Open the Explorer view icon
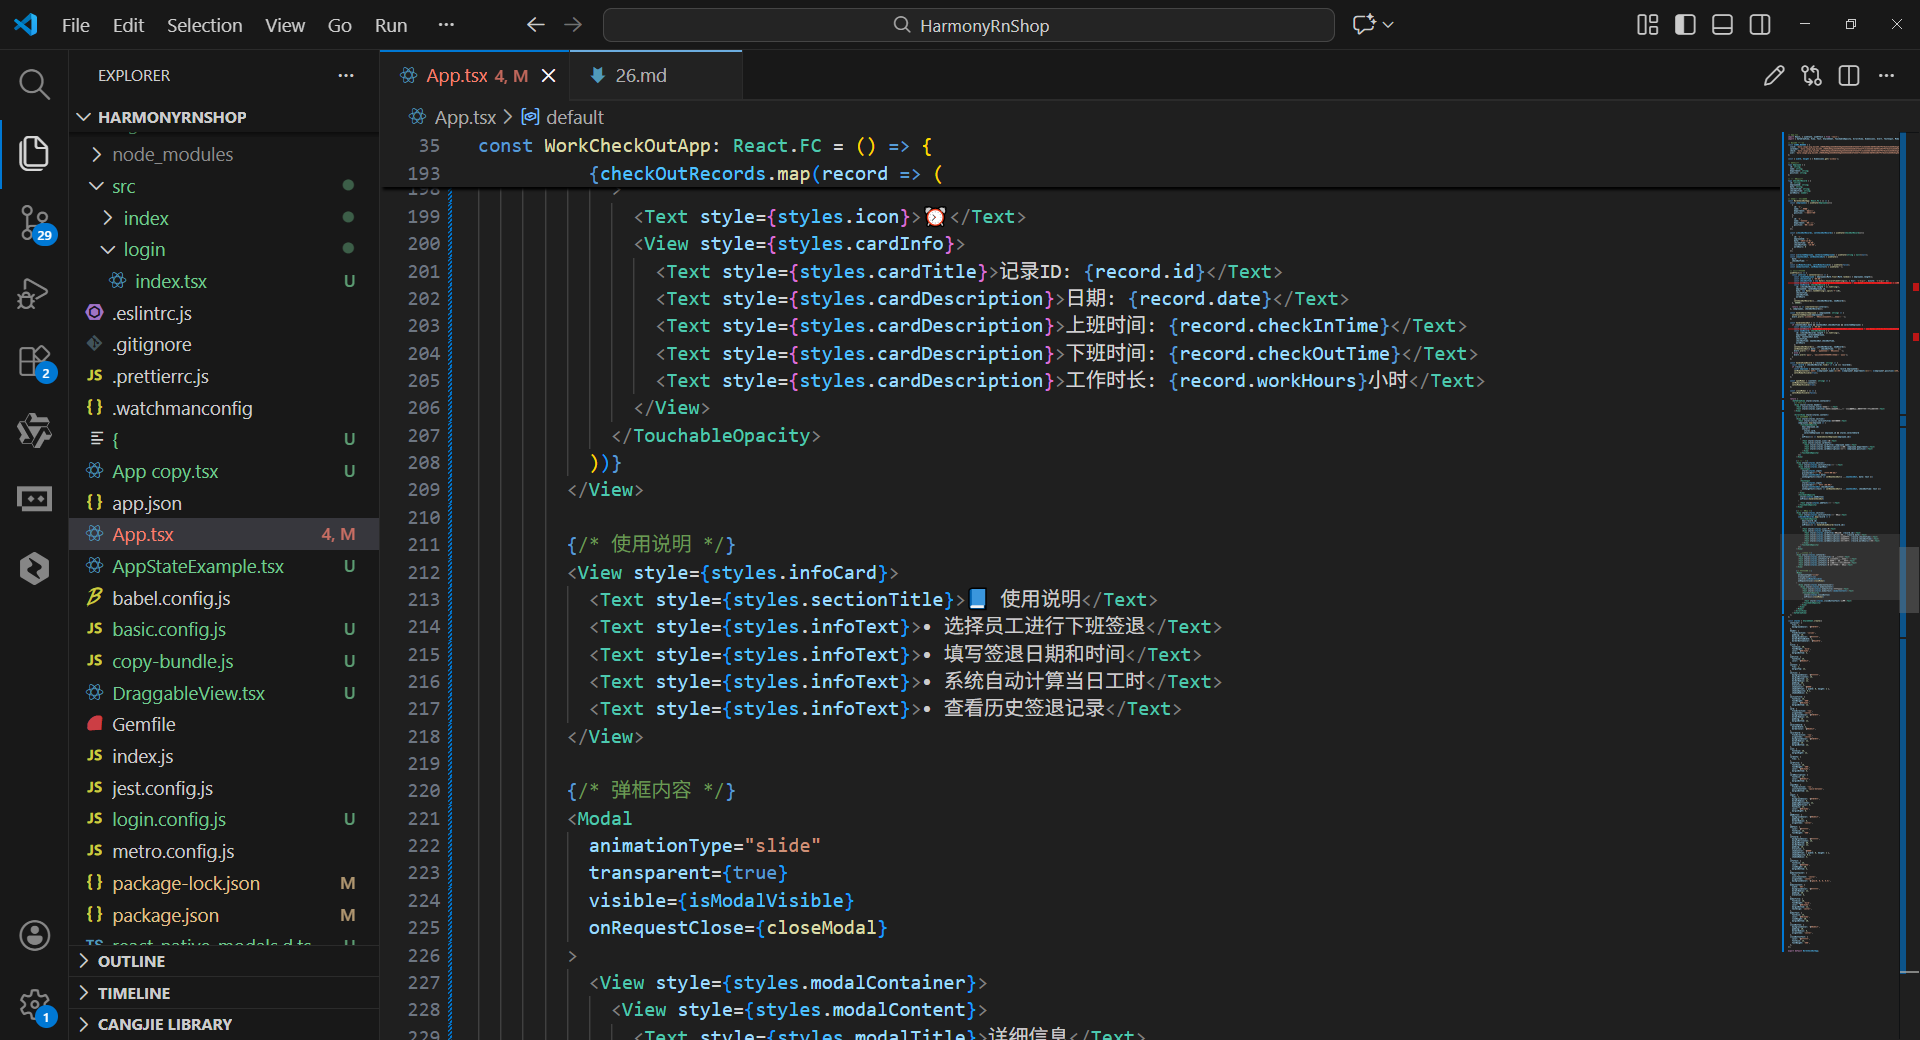This screenshot has height=1040, width=1920. (34, 153)
